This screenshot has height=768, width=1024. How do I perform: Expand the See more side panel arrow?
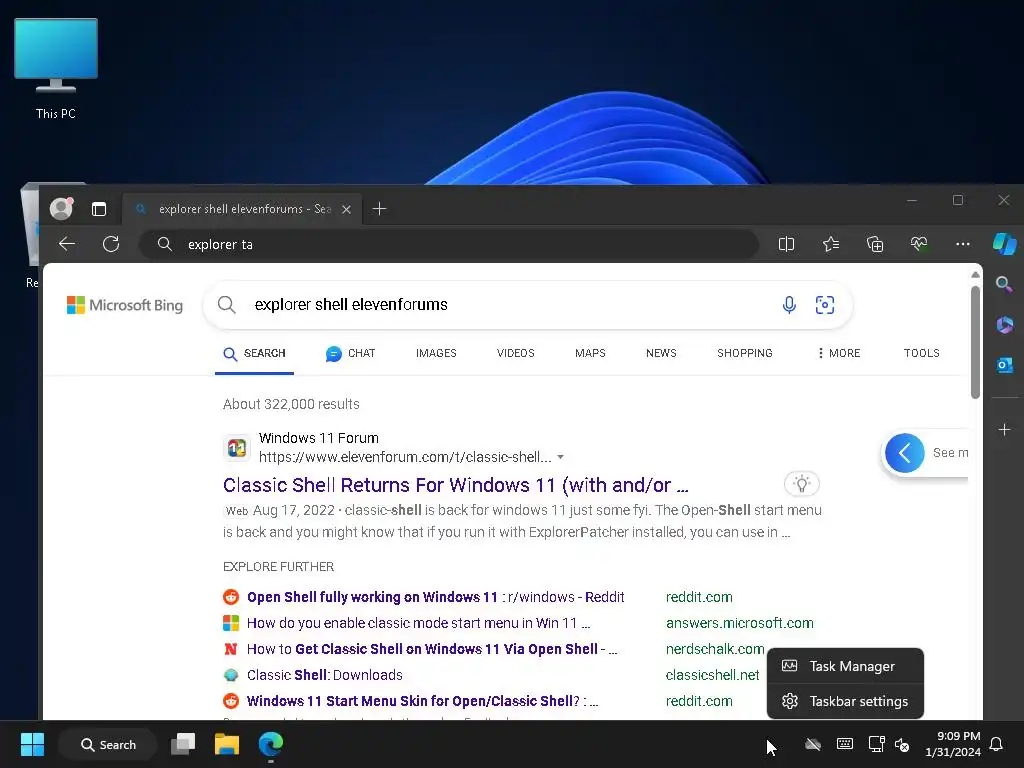[904, 453]
